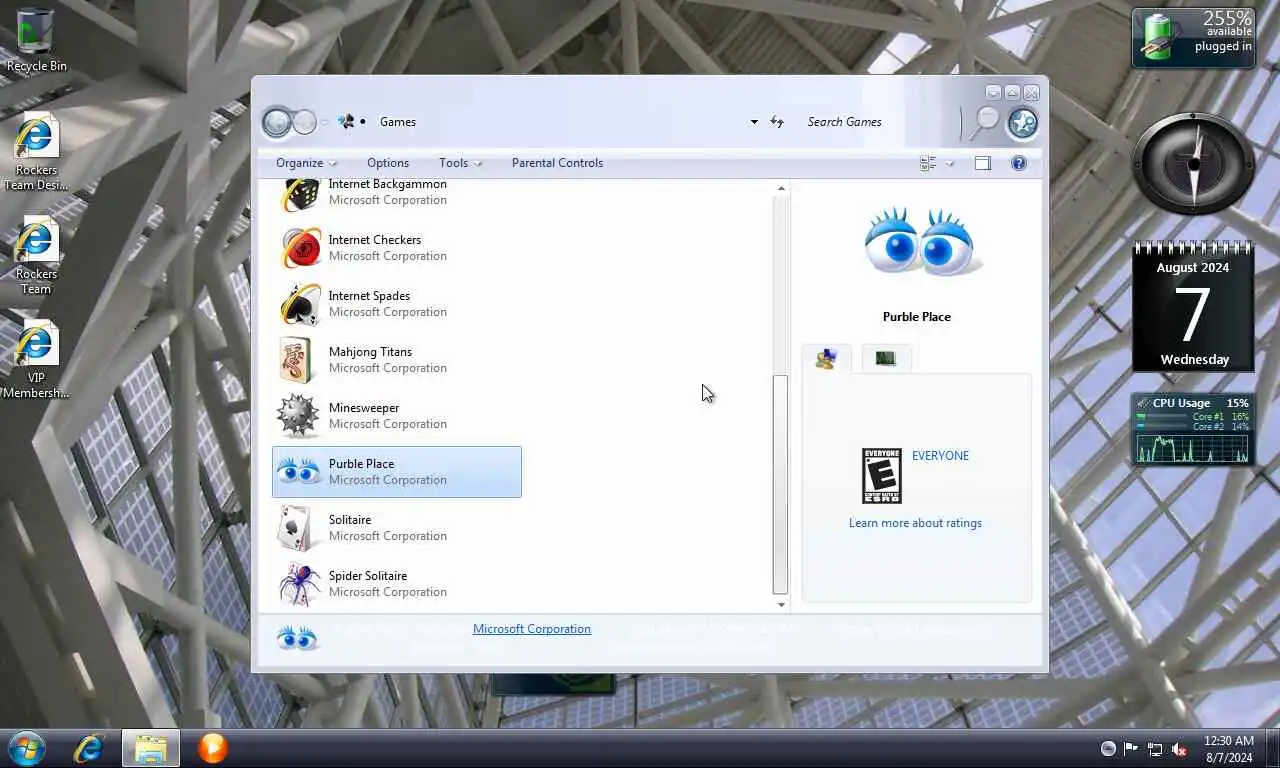Select the Purble Place eyes icon in list
Image resolution: width=1280 pixels, height=768 pixels.
coord(299,472)
